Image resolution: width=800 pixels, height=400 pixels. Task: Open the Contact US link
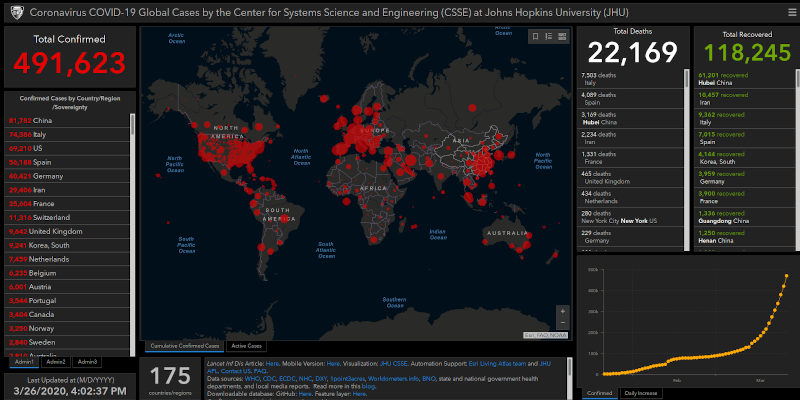236,371
